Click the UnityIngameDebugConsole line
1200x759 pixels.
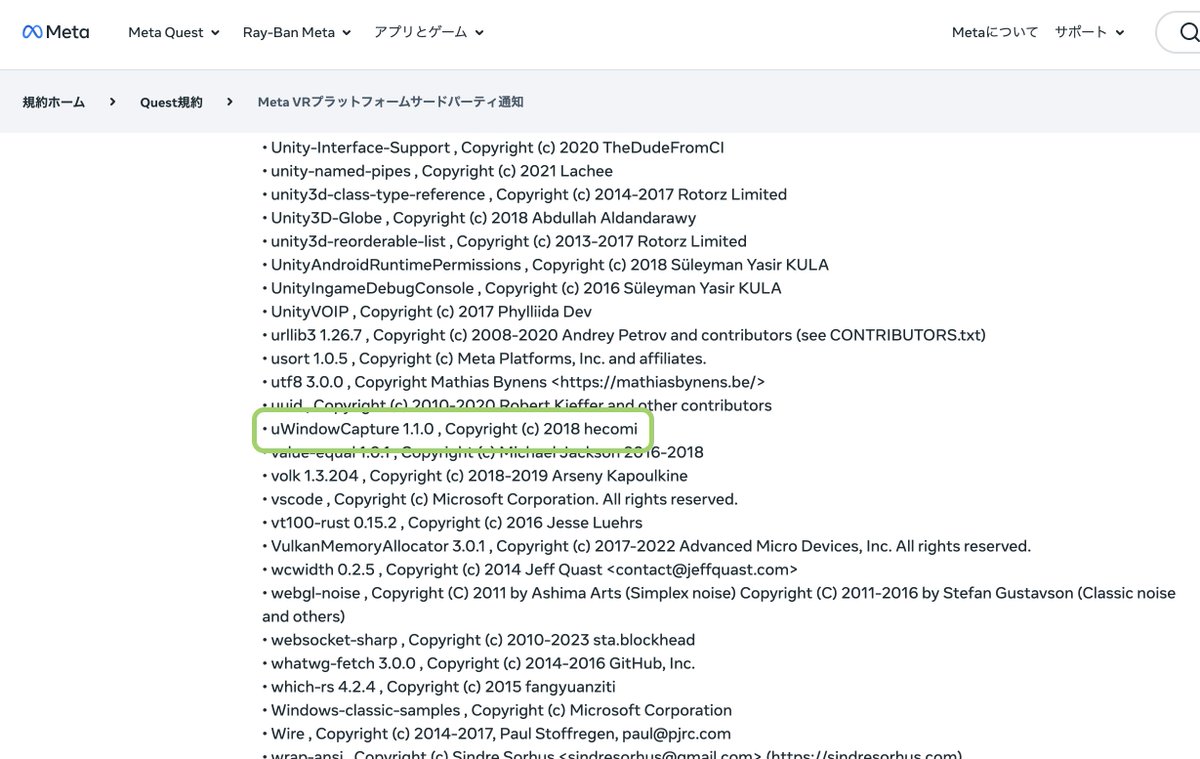coord(522,288)
